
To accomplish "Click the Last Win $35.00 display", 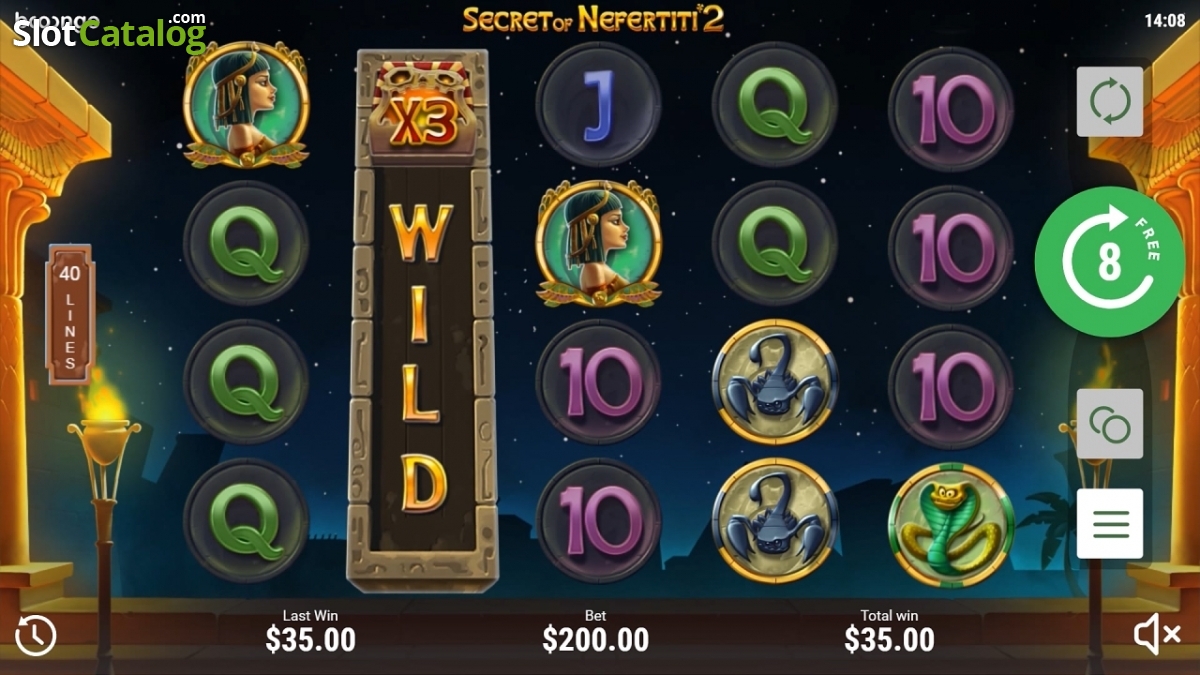I will coord(310,631).
